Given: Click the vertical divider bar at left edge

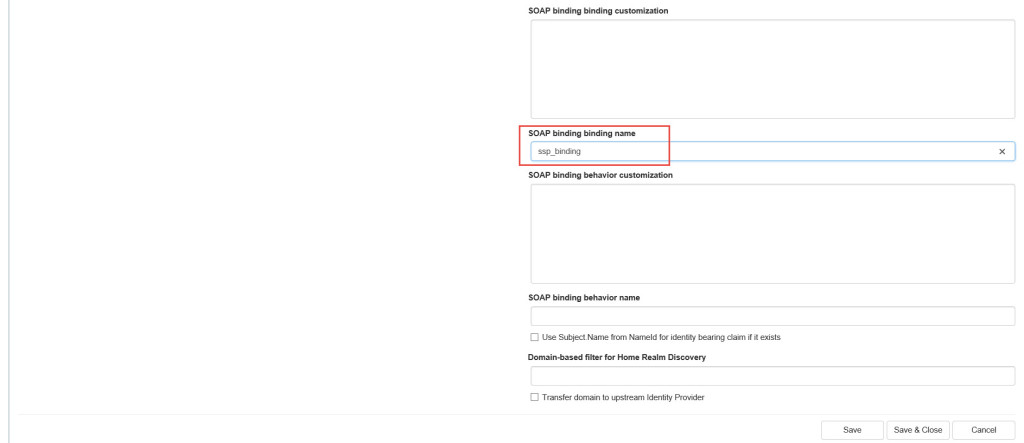Looking at the screenshot, I should 8,222.
